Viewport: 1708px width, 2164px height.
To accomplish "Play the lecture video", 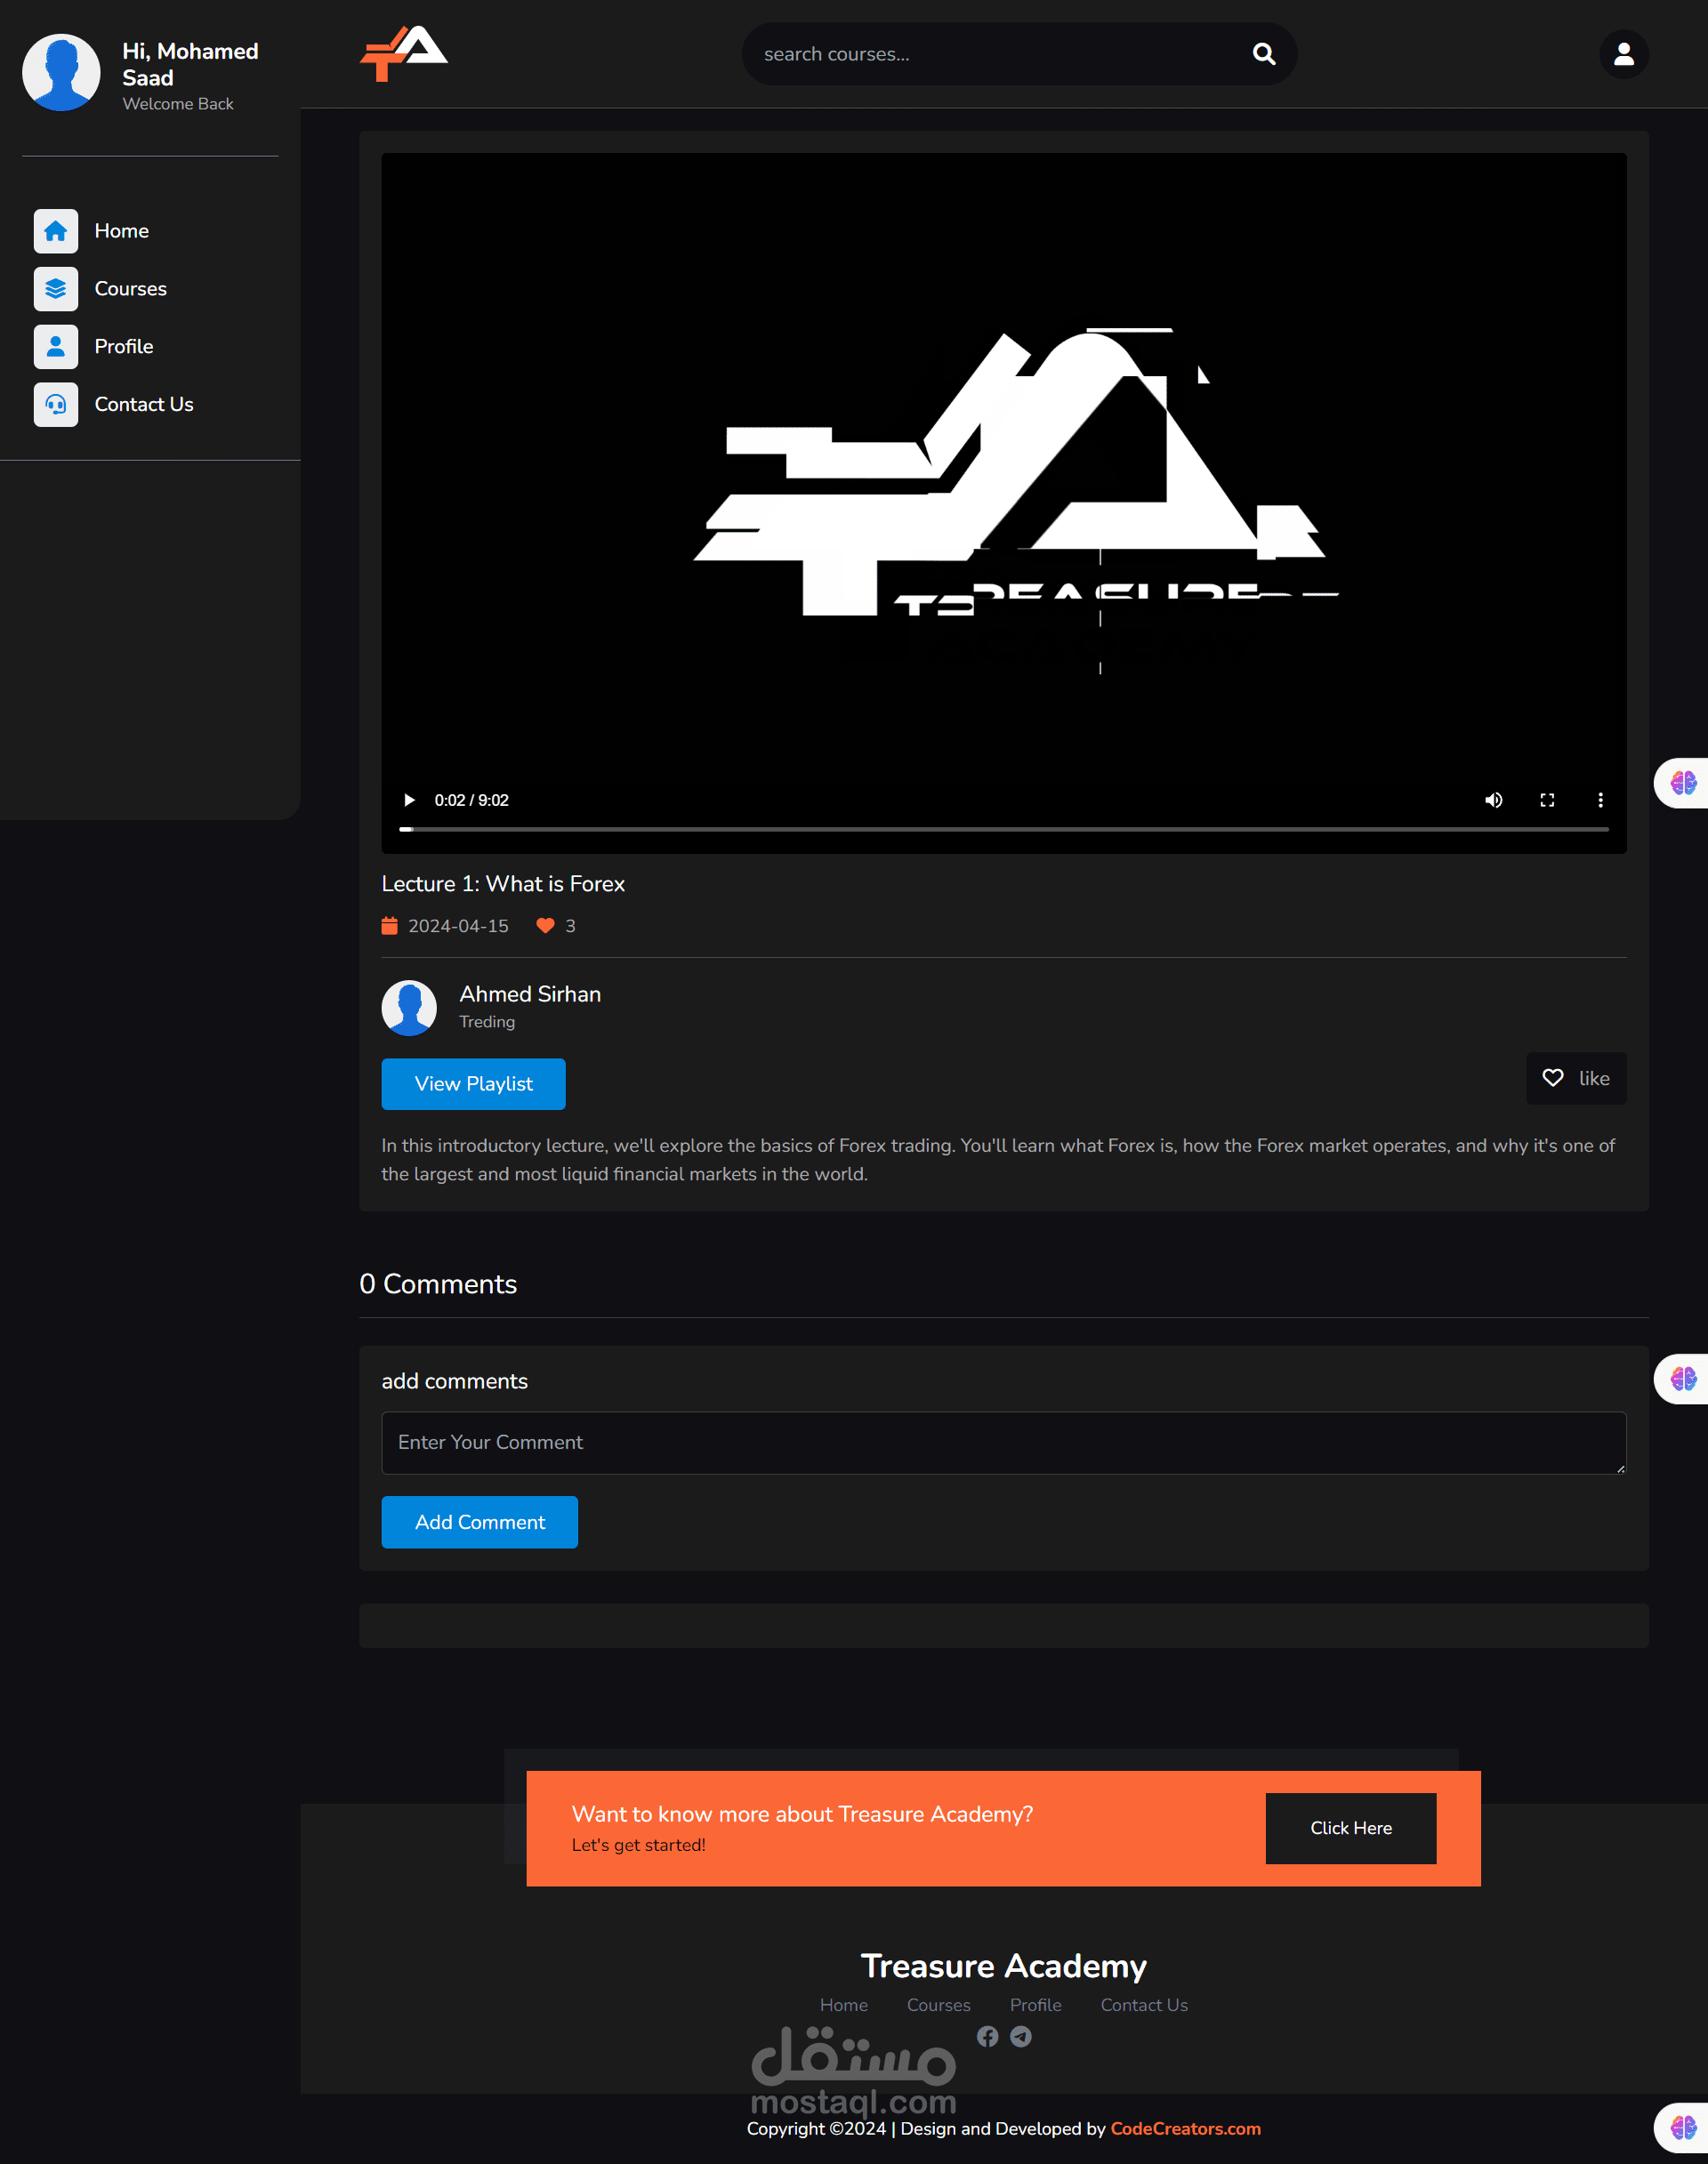I will [x=409, y=800].
